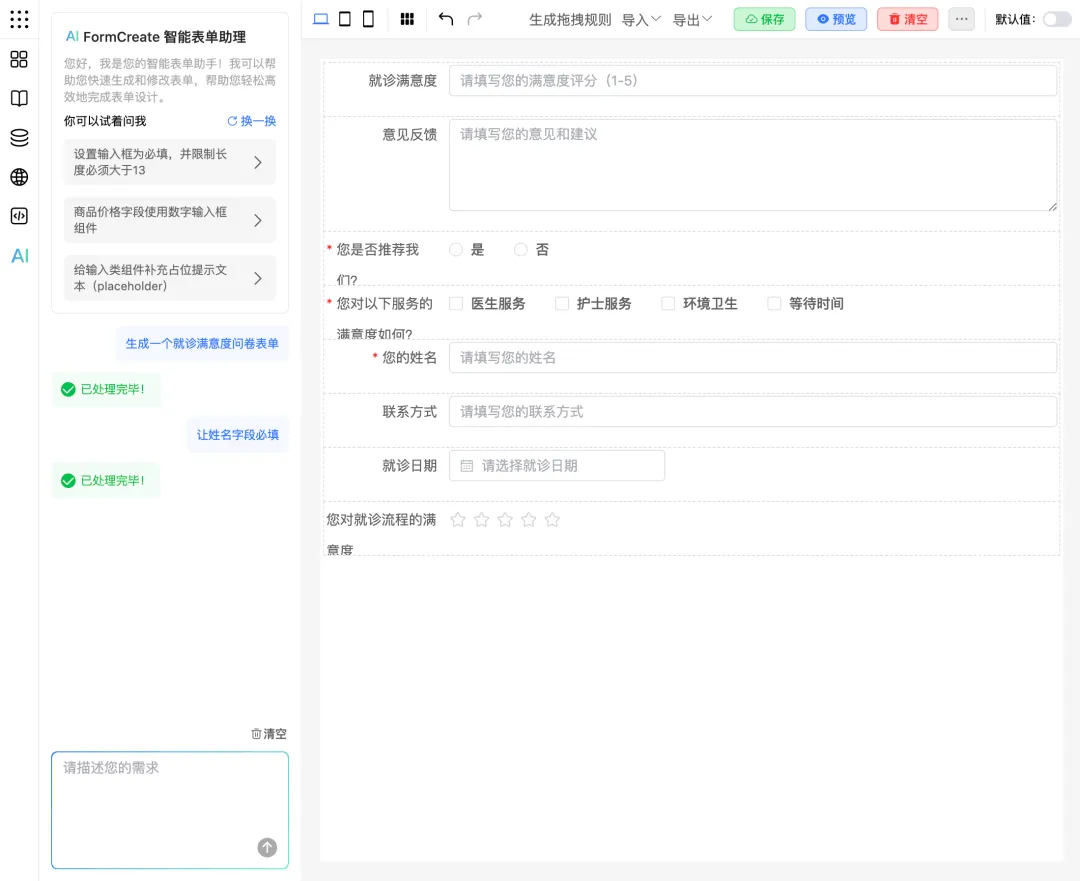Click the green 保存 button
The height and width of the screenshot is (881, 1080).
coord(764,18)
